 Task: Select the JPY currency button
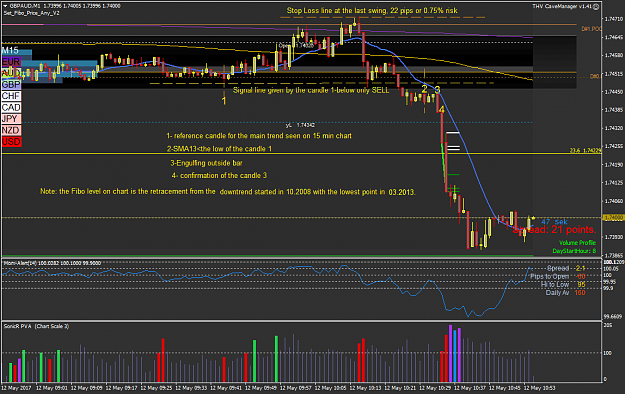tap(11, 119)
